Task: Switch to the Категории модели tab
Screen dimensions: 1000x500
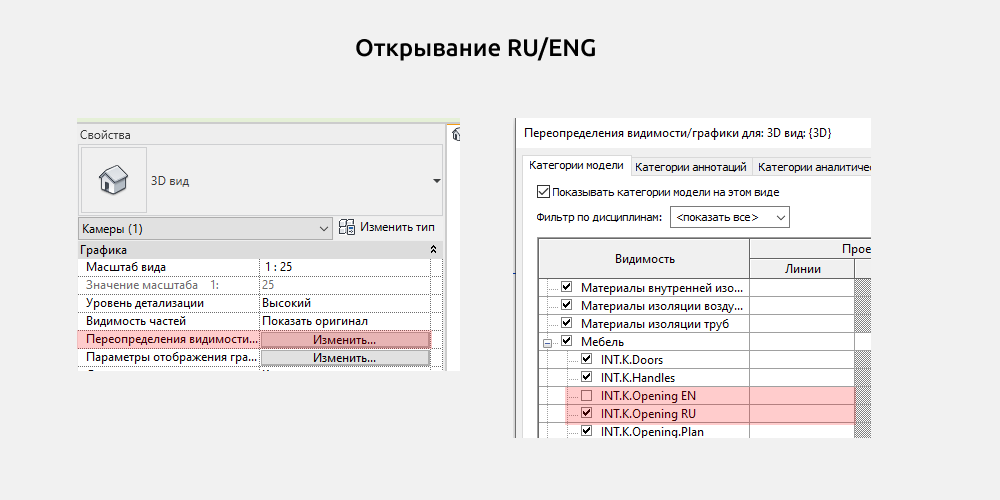Action: 577,165
